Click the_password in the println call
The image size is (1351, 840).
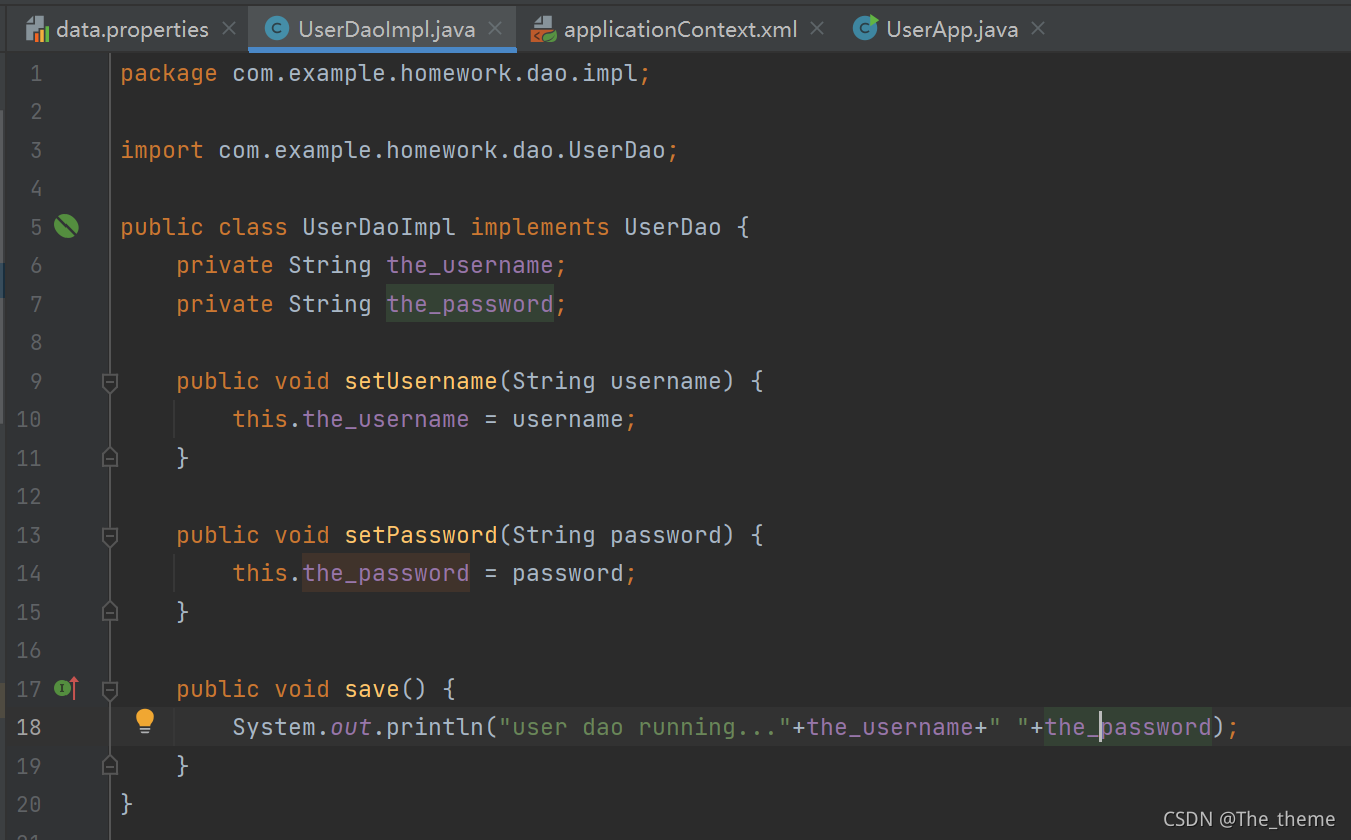point(1128,727)
